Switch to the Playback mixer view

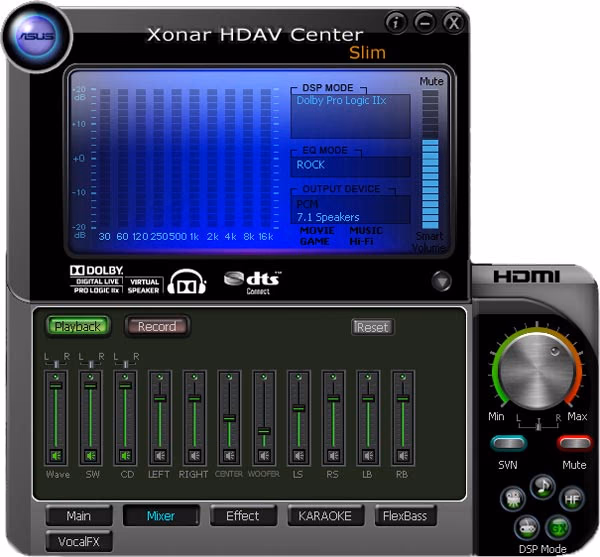[x=78, y=326]
